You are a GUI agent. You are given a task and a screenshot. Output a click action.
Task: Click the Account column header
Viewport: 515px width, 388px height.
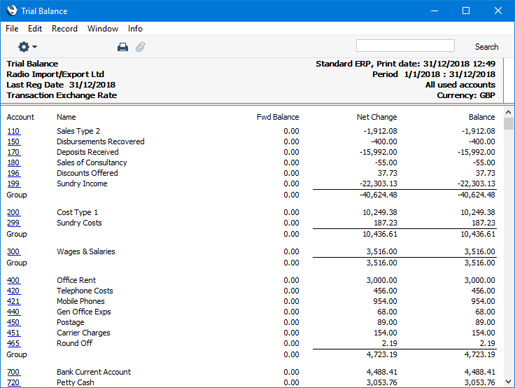pyautogui.click(x=20, y=117)
